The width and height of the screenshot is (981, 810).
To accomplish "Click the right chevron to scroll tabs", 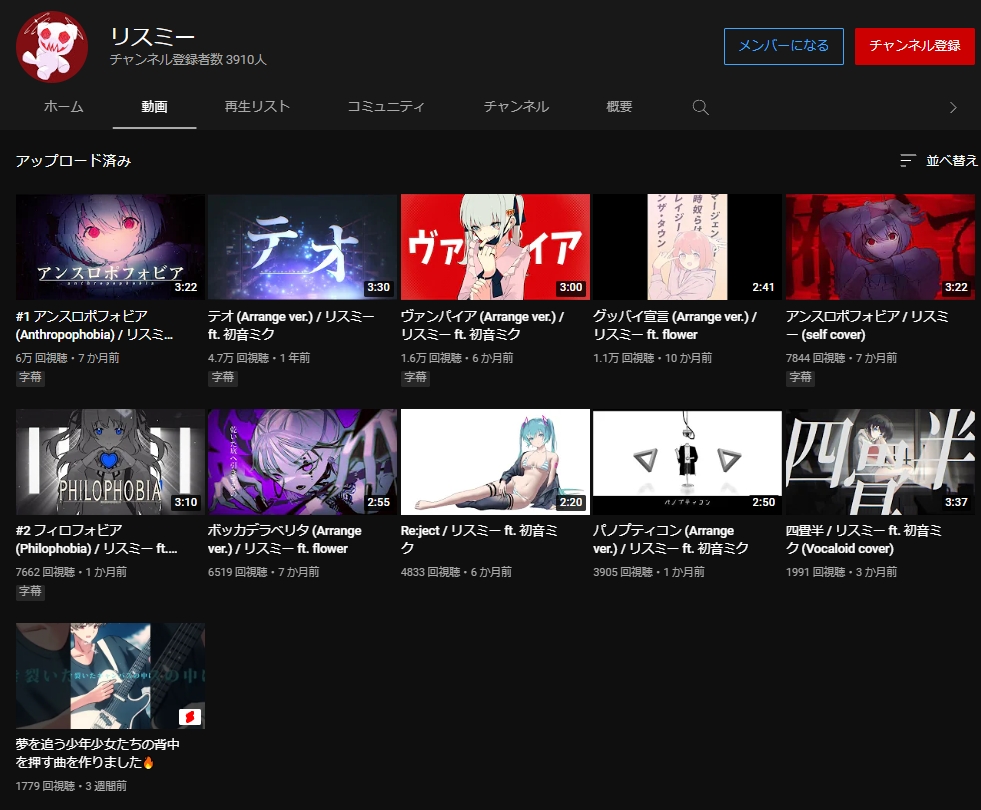I will [x=953, y=108].
